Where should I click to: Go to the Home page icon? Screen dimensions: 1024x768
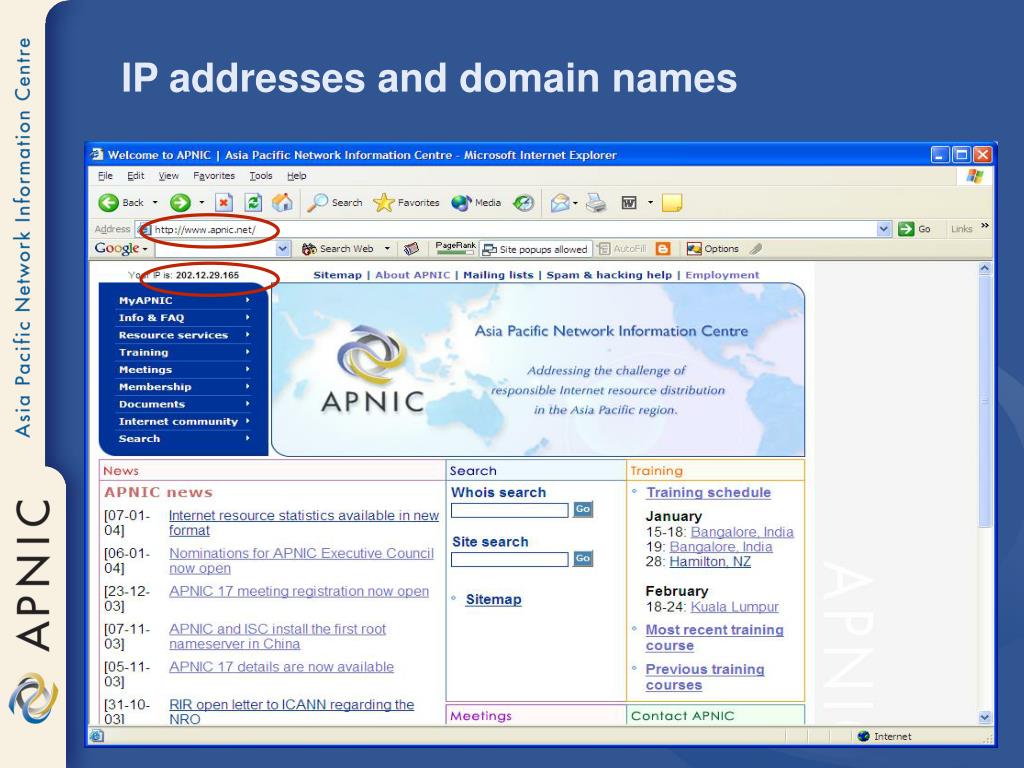(x=282, y=203)
